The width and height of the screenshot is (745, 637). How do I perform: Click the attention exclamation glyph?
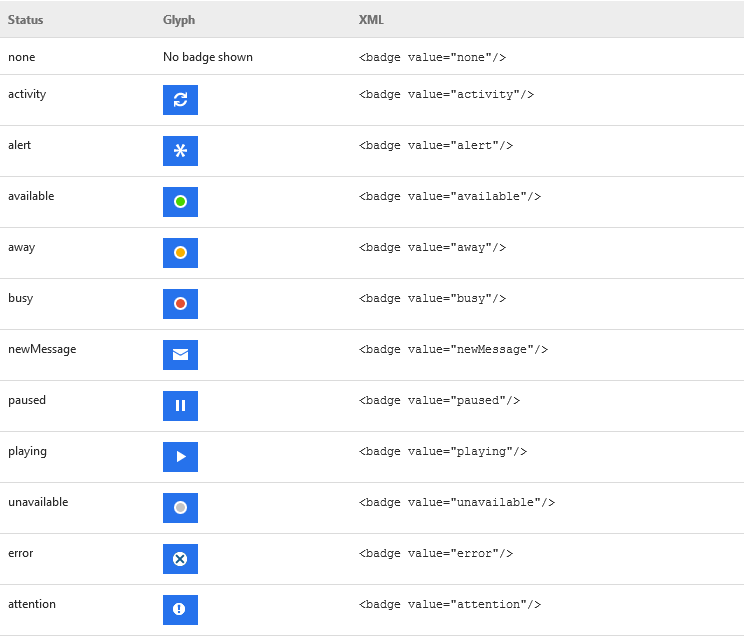(180, 610)
